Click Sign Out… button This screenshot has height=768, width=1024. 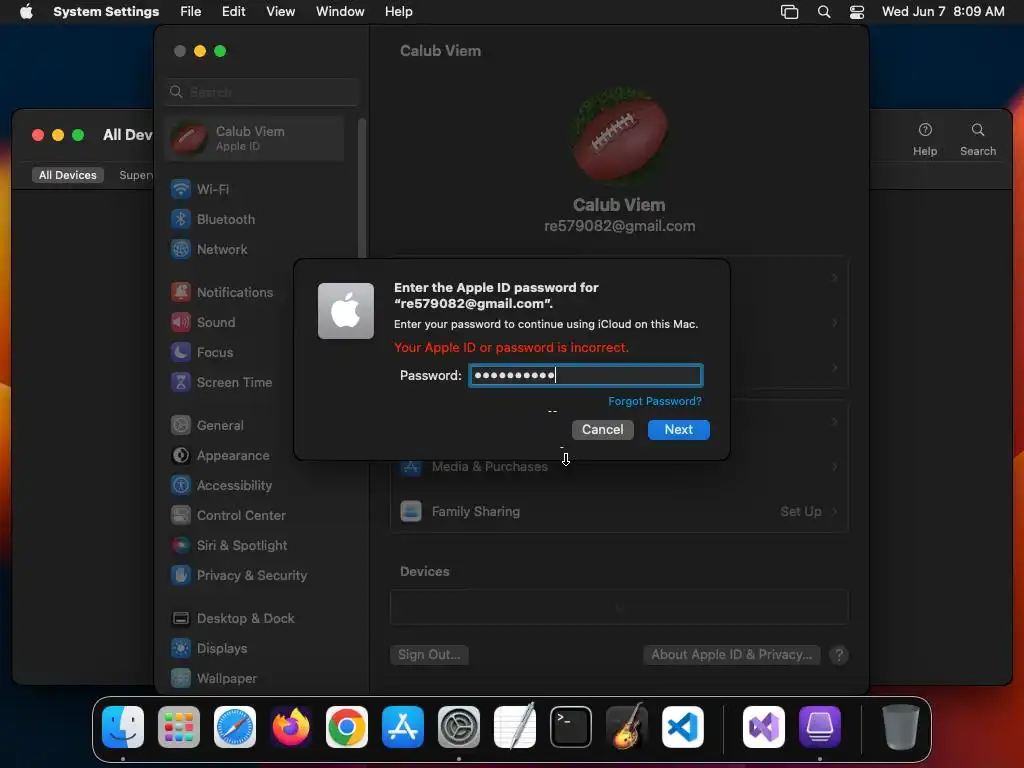429,655
